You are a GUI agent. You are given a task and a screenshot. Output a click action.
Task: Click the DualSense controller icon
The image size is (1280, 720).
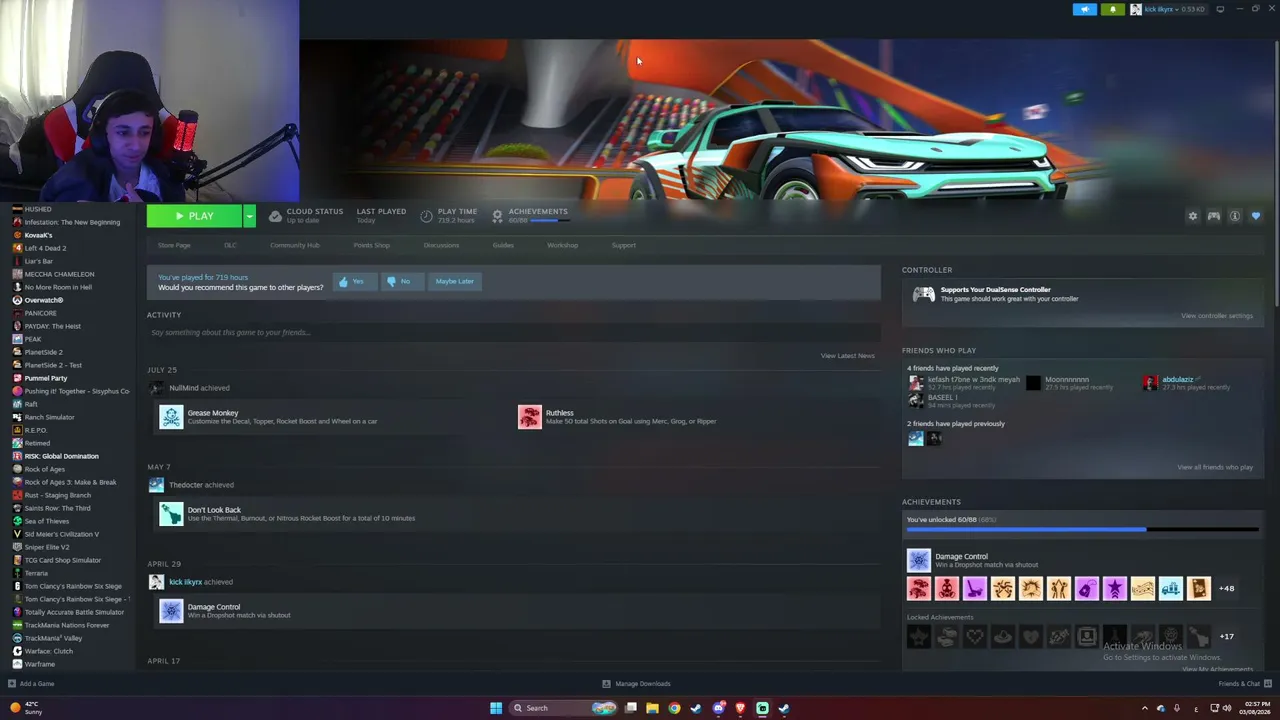pyautogui.click(x=923, y=294)
